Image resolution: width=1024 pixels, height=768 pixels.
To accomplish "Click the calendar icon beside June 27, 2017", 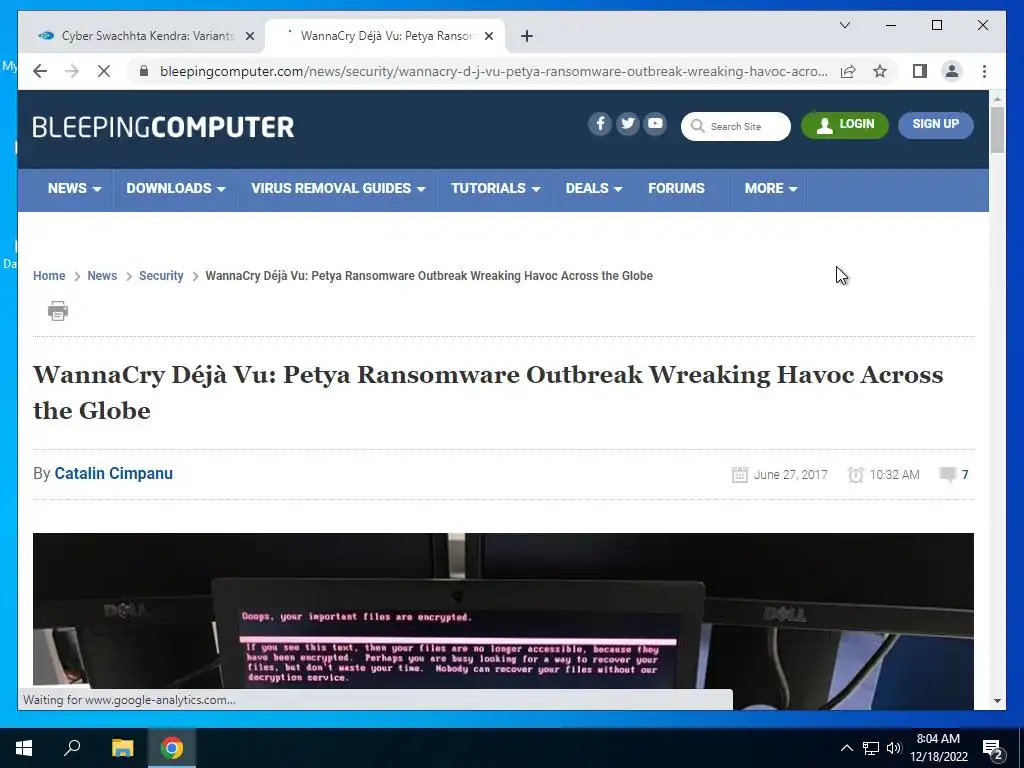I will (739, 474).
